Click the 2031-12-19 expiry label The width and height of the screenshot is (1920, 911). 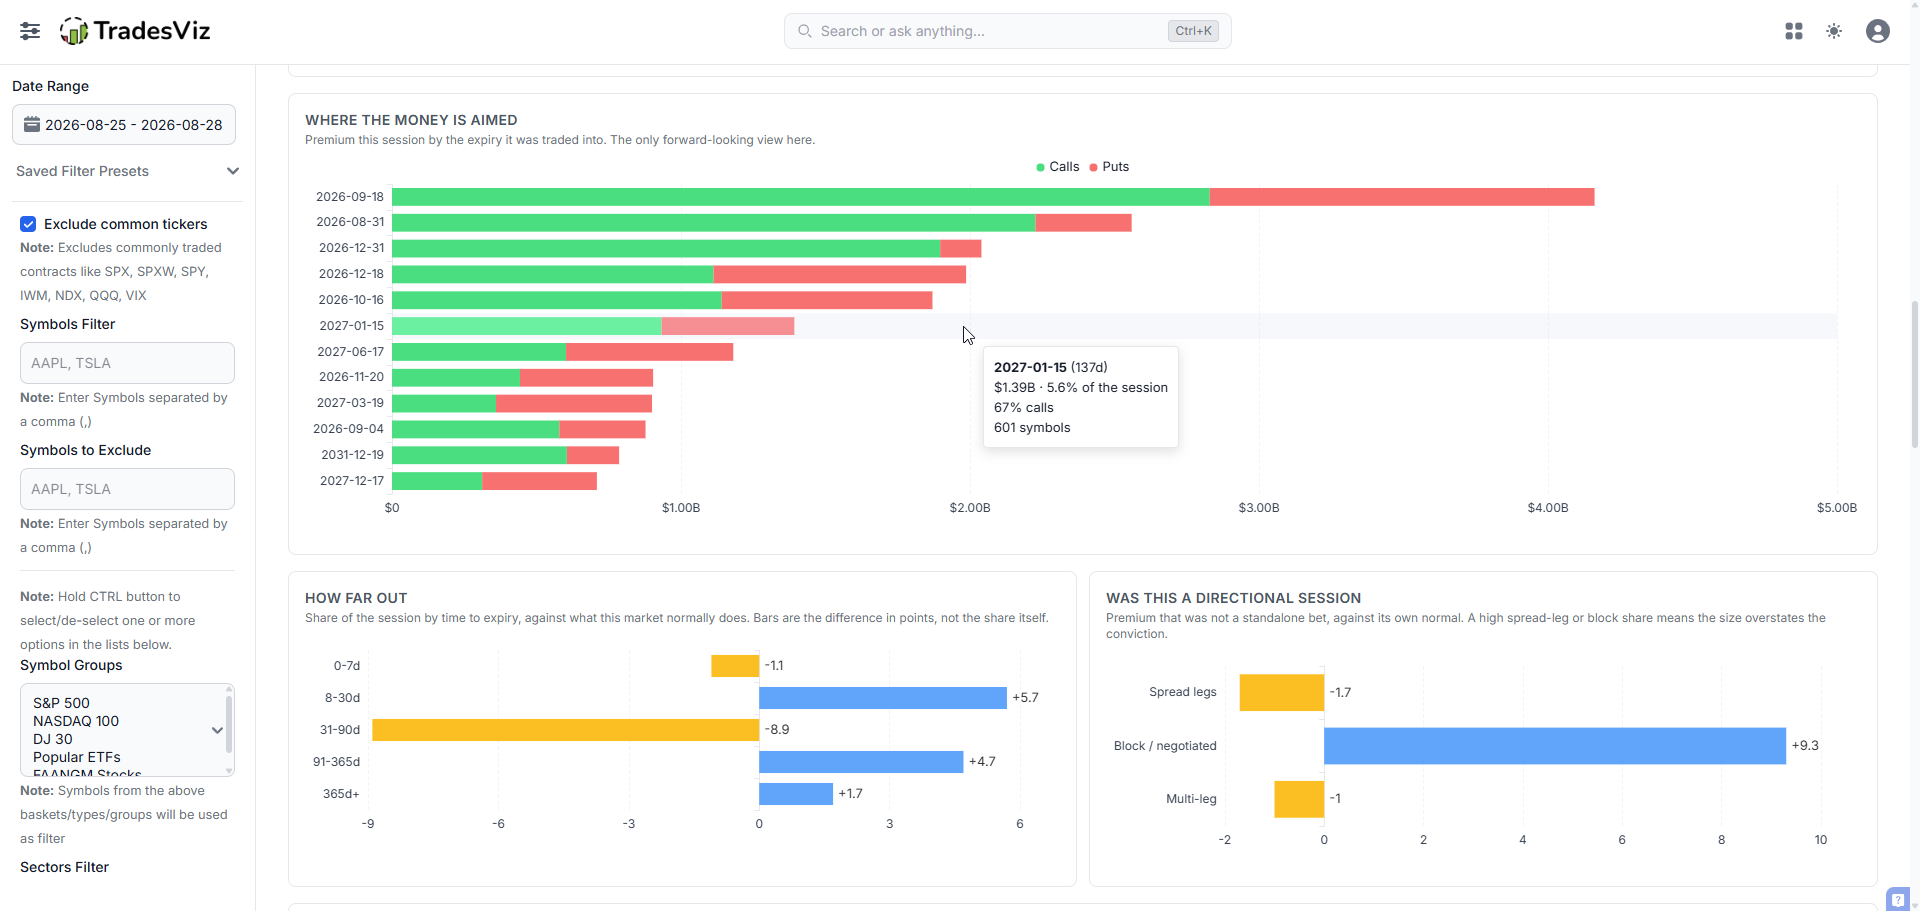click(352, 455)
